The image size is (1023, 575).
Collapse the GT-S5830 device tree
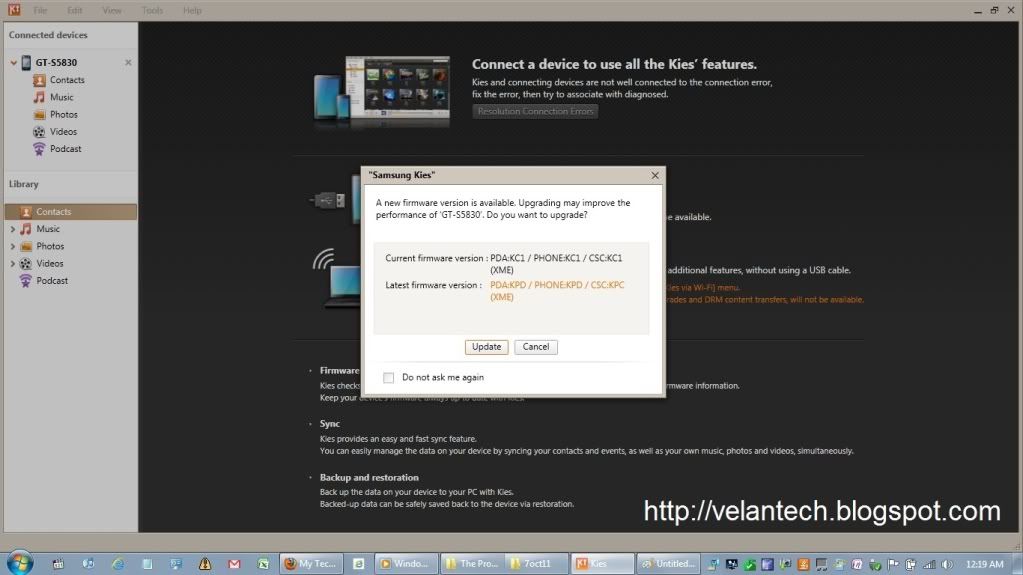click(x=13, y=63)
